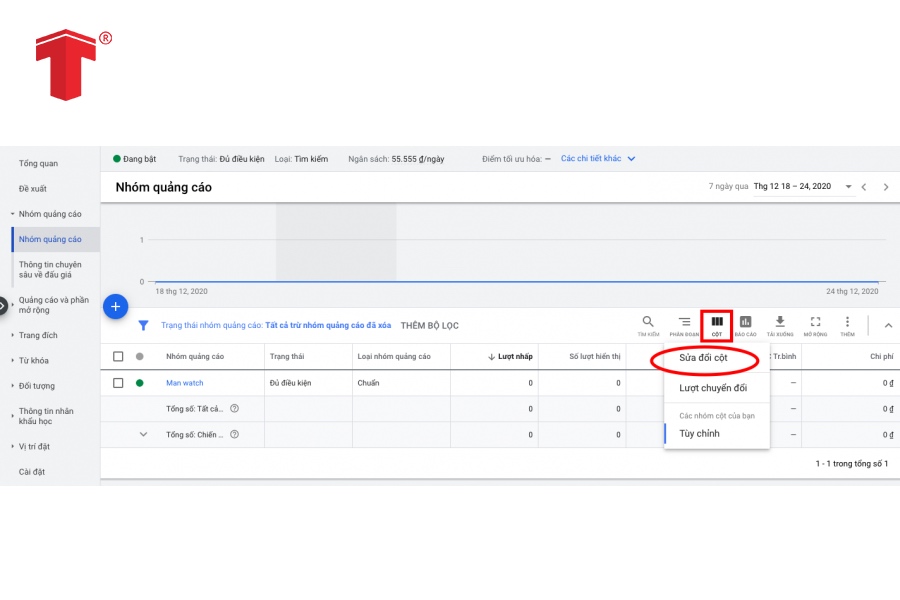Click the 18 thg 12, 2020 chart label

pos(181,291)
